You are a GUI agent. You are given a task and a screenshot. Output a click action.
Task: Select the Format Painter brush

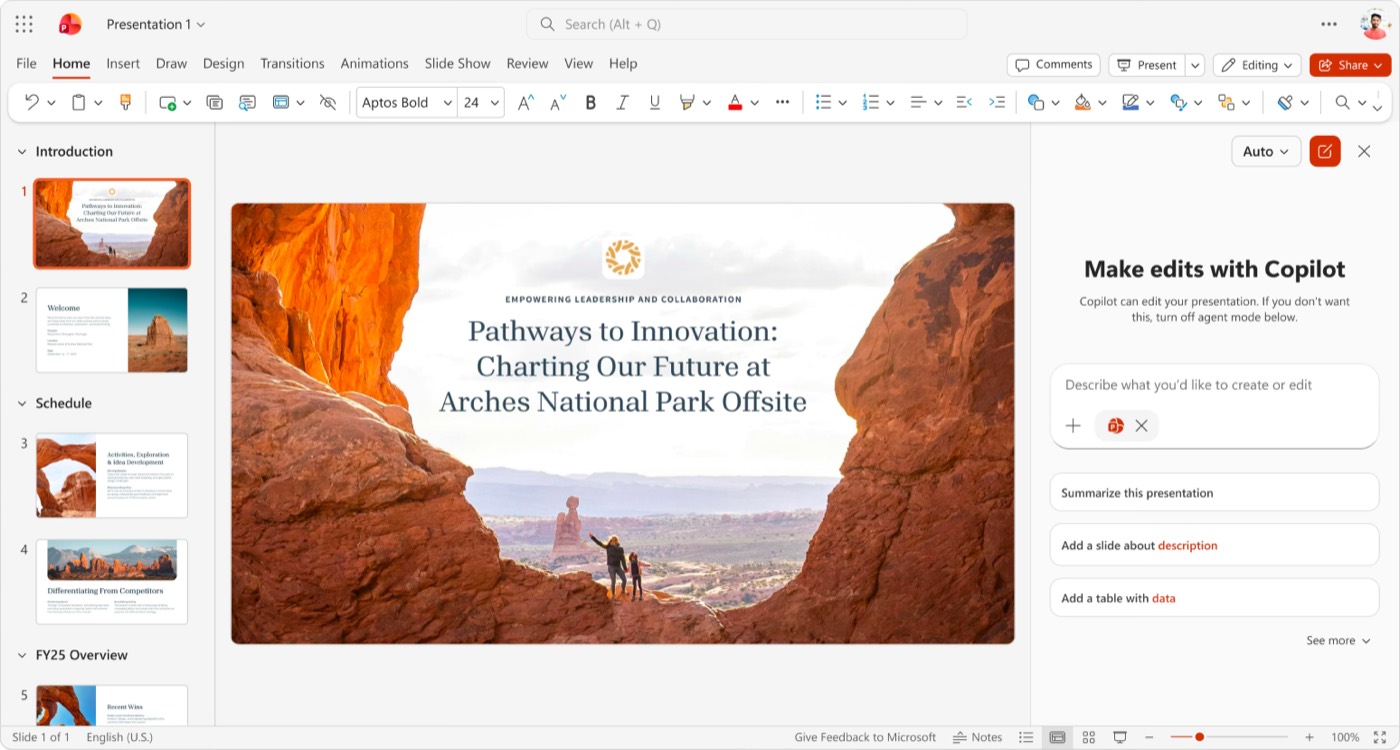pos(125,102)
